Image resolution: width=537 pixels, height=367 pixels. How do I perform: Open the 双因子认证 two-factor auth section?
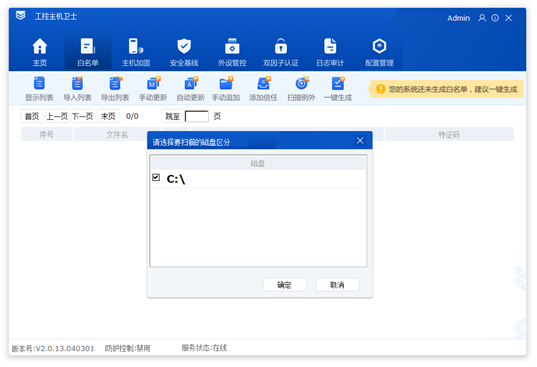[280, 52]
